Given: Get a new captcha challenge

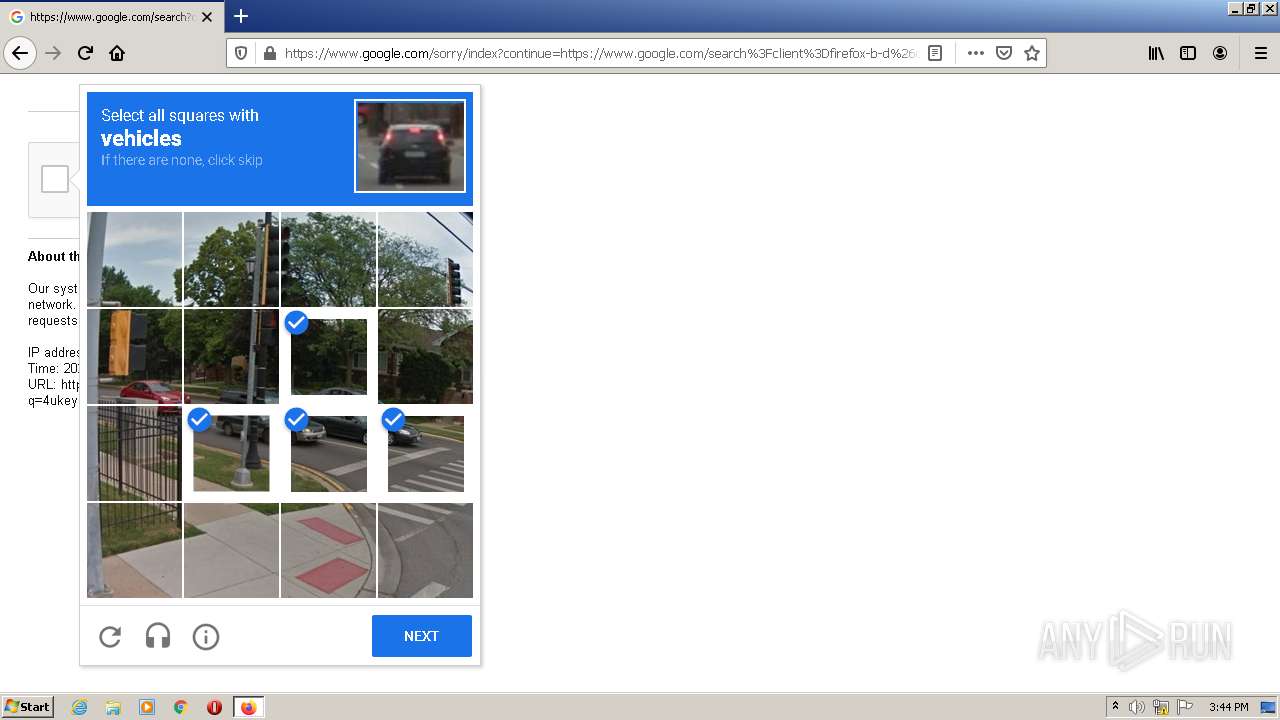Looking at the screenshot, I should tap(110, 636).
